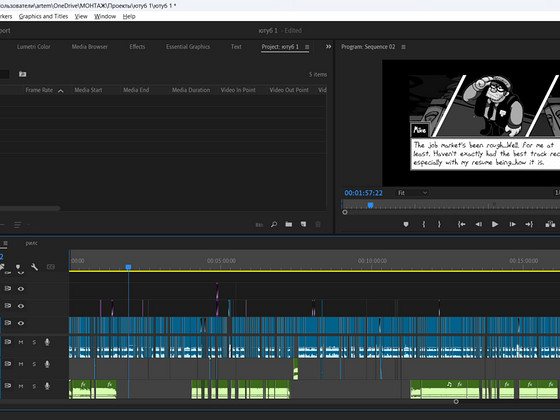Viewport: 560px width, 420px height.
Task: Click the Lift button in Program monitor
Action: click(550, 224)
